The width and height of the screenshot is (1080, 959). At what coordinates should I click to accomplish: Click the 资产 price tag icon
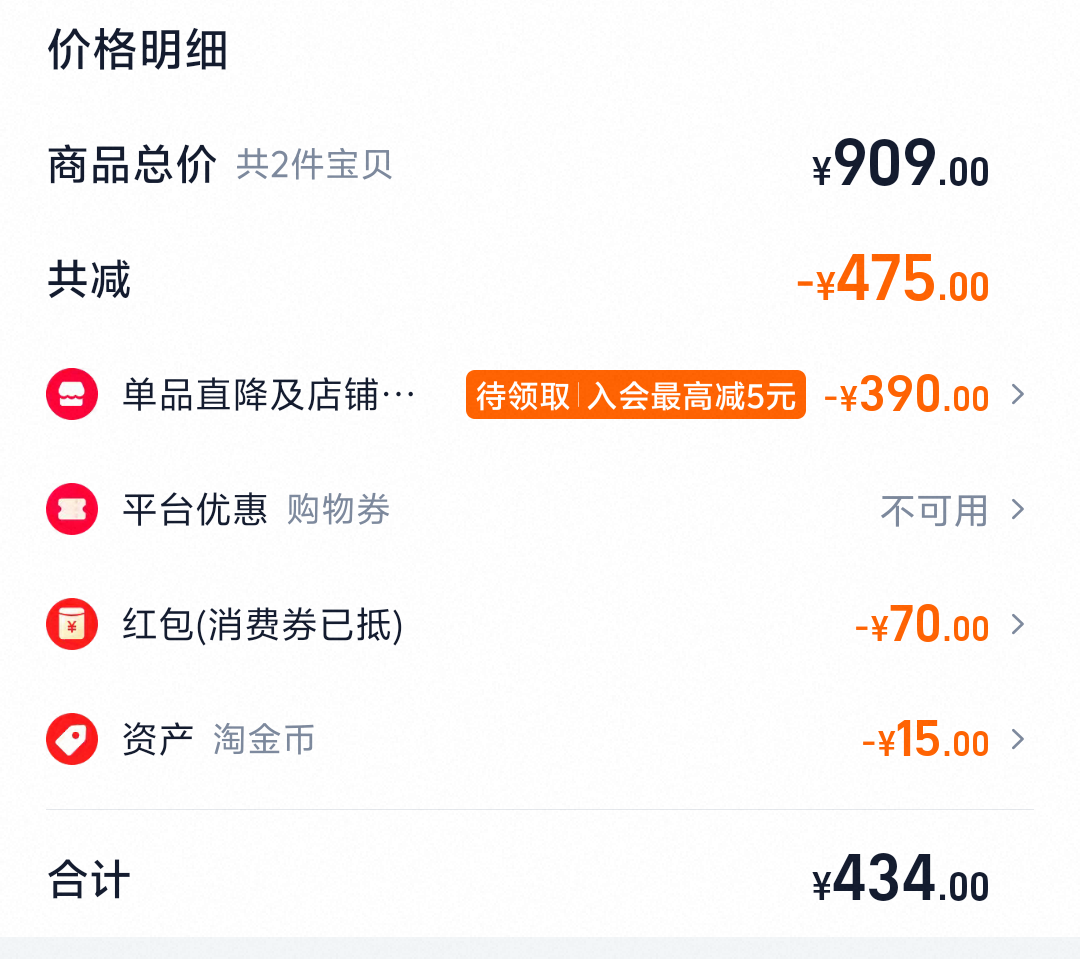[72, 740]
